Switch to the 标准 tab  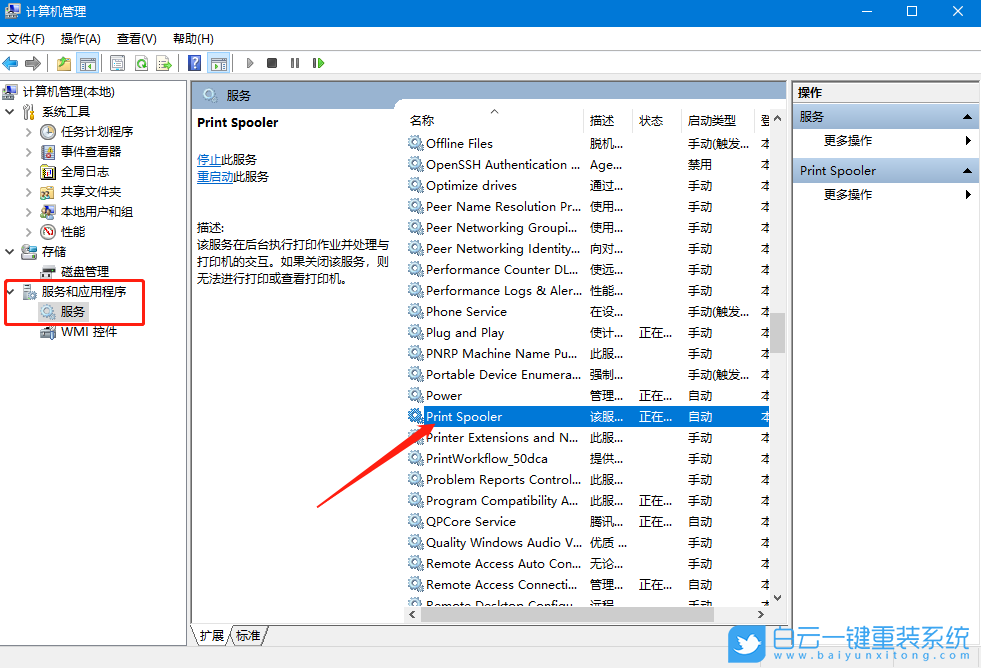coord(248,635)
